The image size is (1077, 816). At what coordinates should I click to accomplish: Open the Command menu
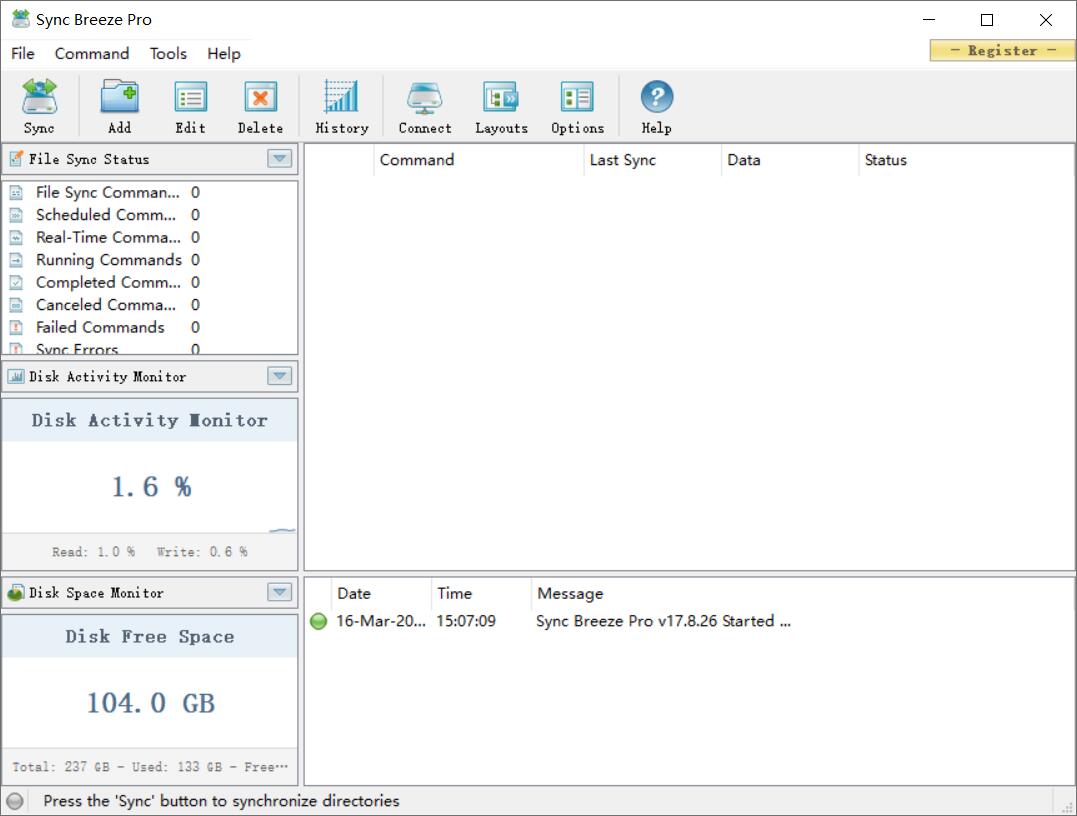(x=92, y=54)
